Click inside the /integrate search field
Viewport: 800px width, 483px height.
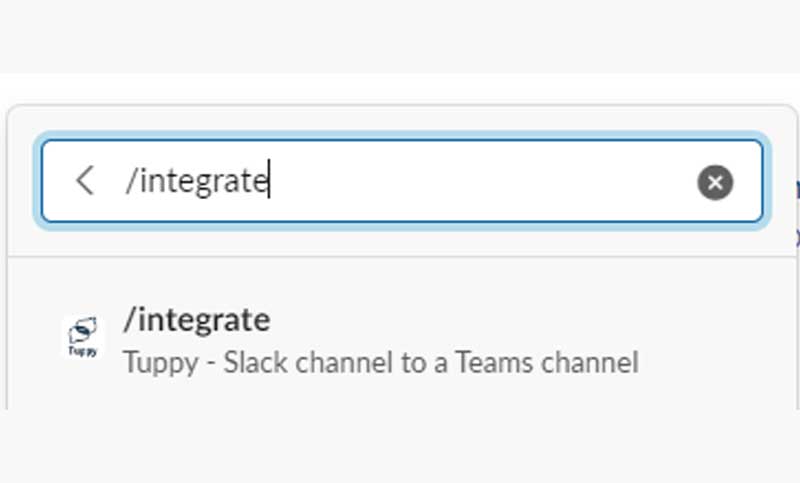pos(402,181)
